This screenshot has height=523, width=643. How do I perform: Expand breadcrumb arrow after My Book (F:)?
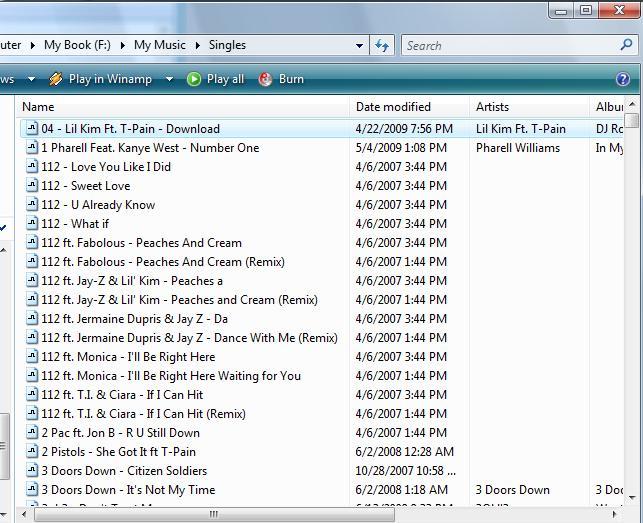(123, 45)
